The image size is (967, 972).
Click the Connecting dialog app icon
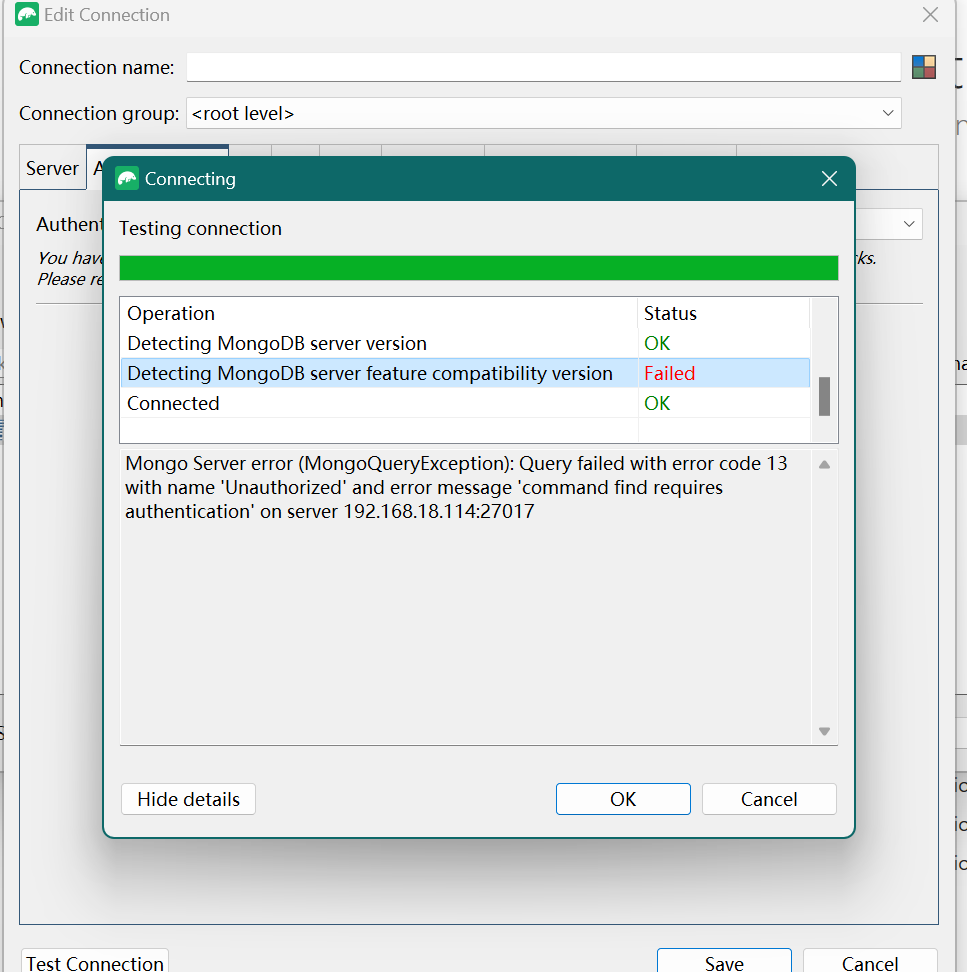[127, 179]
